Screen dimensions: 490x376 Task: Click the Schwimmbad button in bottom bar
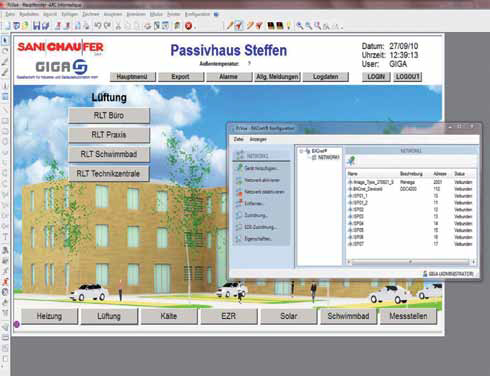pos(348,316)
